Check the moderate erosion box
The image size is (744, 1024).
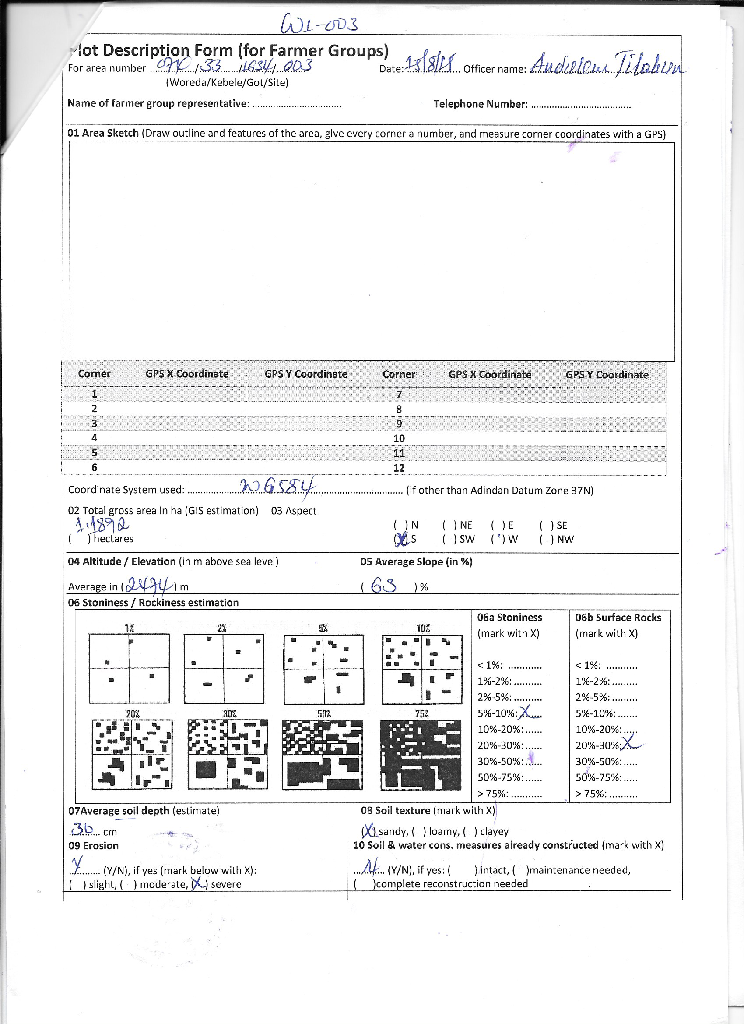tap(128, 884)
